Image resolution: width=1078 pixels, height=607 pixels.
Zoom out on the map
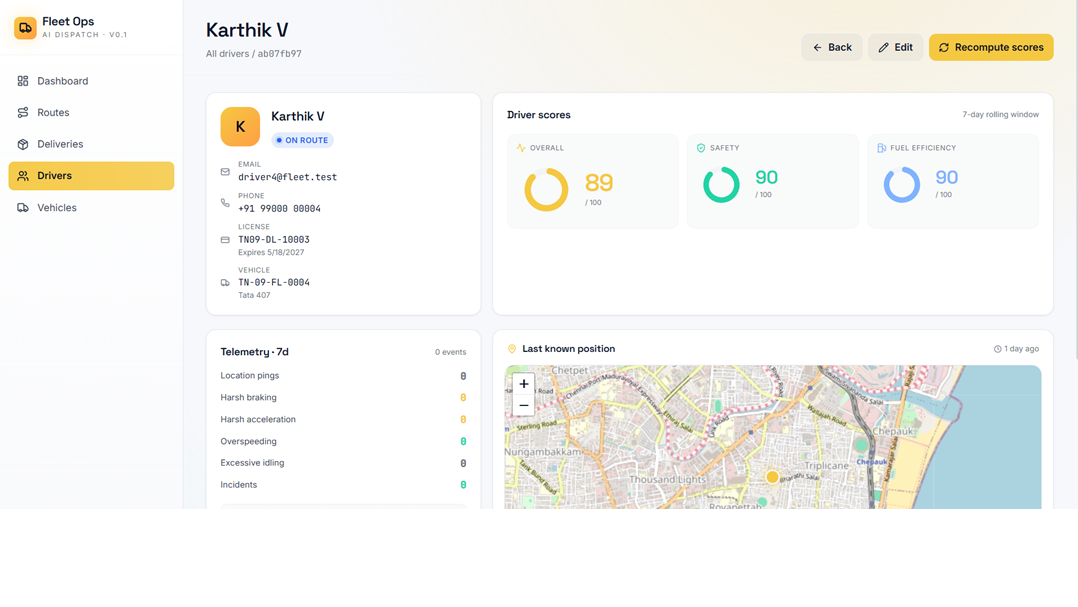pyautogui.click(x=524, y=406)
